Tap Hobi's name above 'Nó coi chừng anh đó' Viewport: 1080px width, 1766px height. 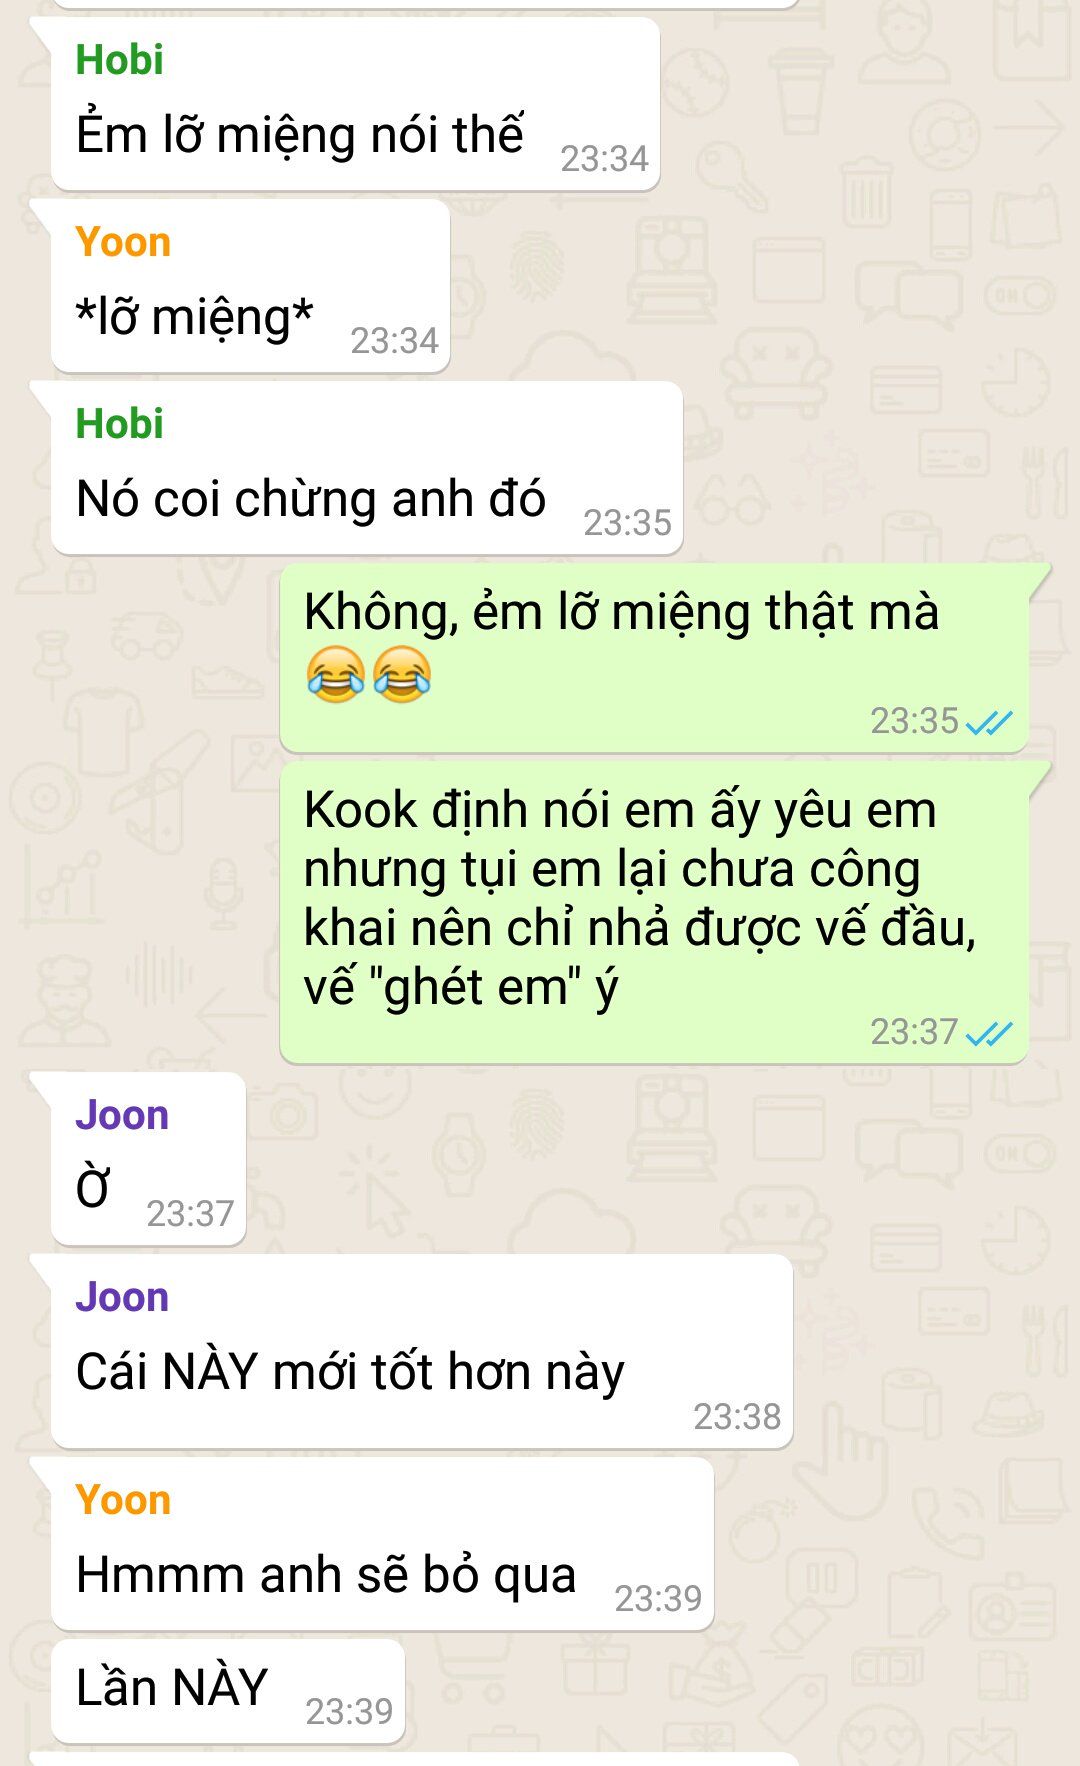(x=119, y=424)
